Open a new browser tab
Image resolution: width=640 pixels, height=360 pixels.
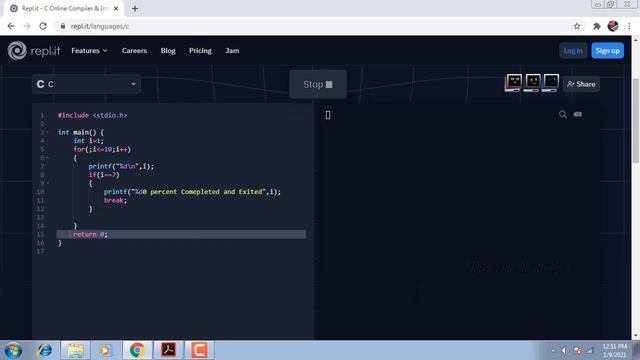pos(135,8)
